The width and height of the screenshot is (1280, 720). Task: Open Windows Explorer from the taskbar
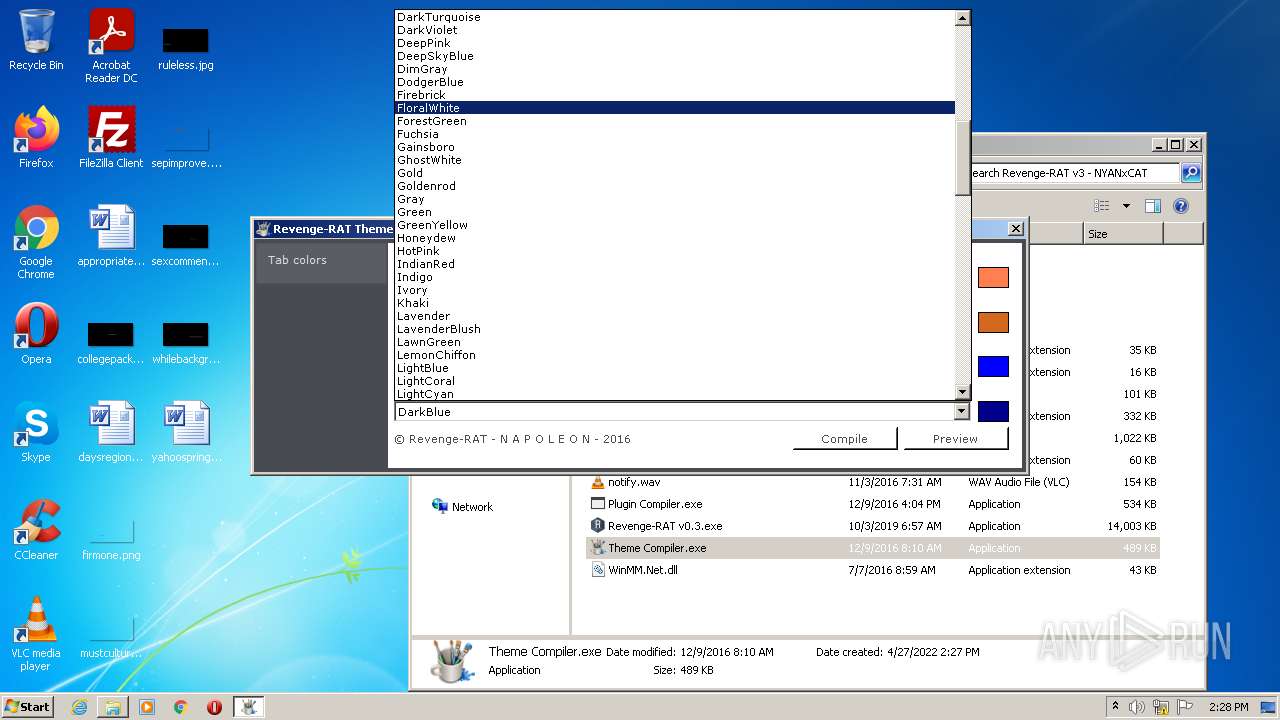point(113,707)
